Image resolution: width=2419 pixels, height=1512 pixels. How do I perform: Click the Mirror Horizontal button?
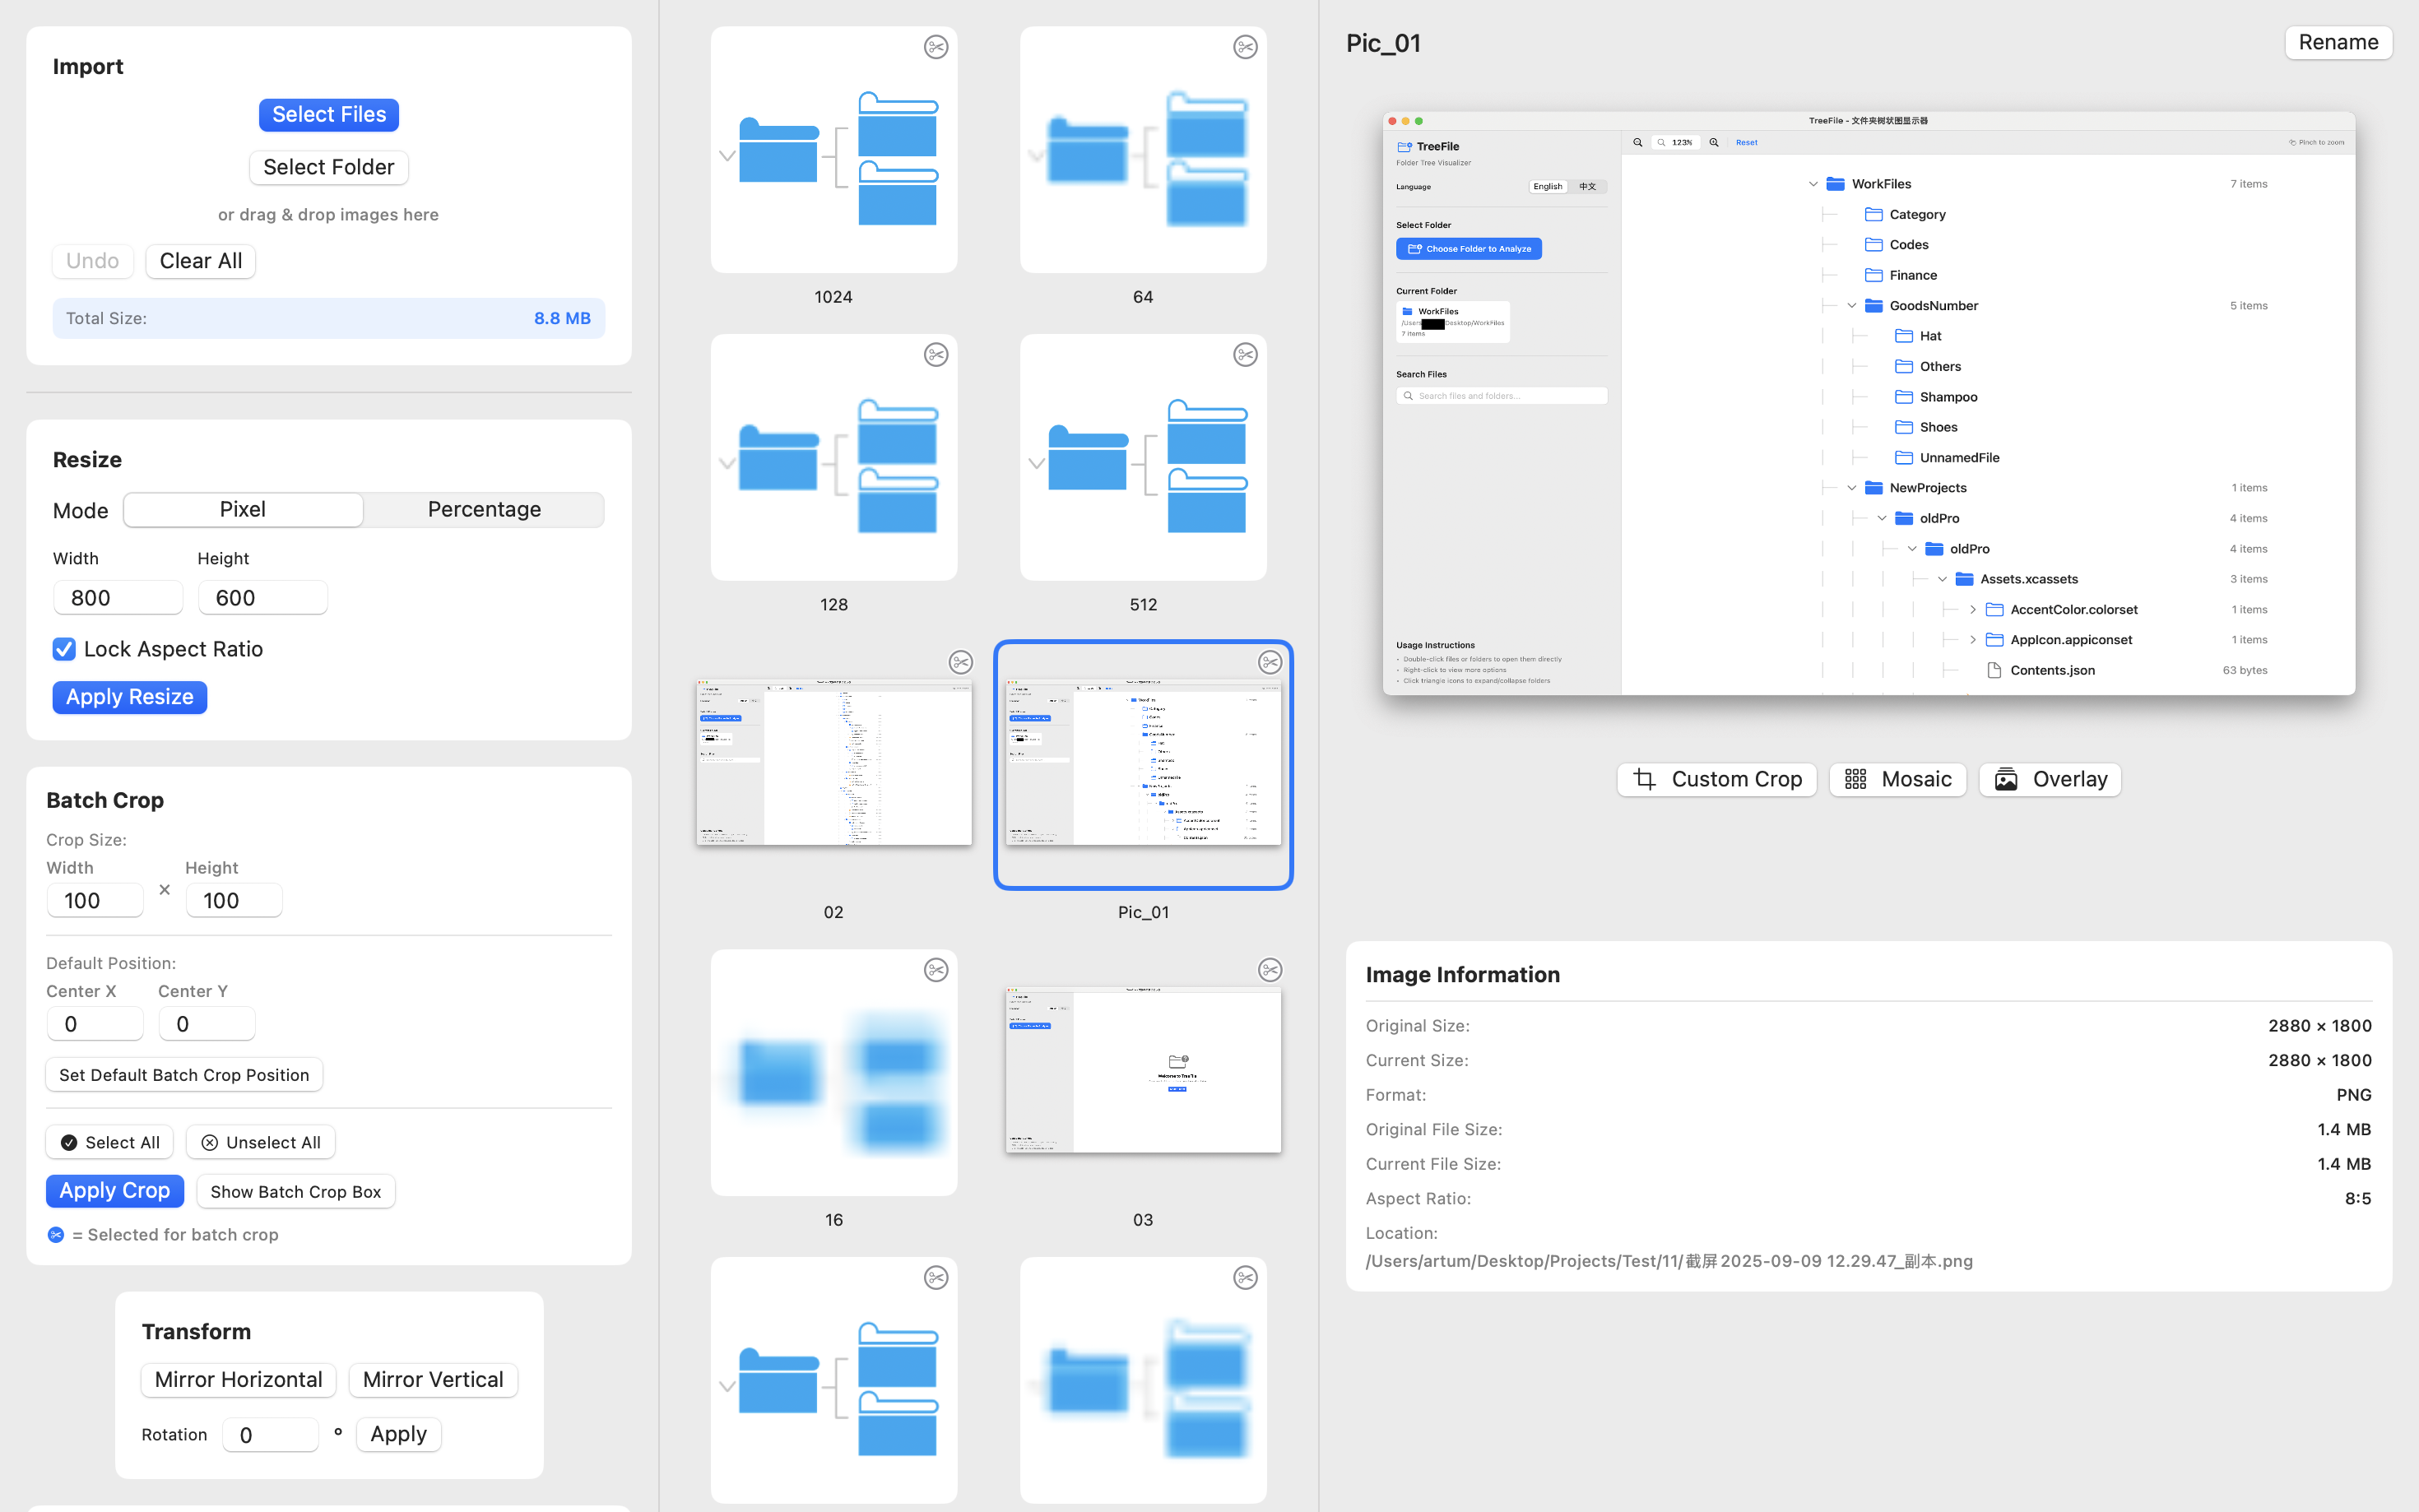pos(238,1379)
